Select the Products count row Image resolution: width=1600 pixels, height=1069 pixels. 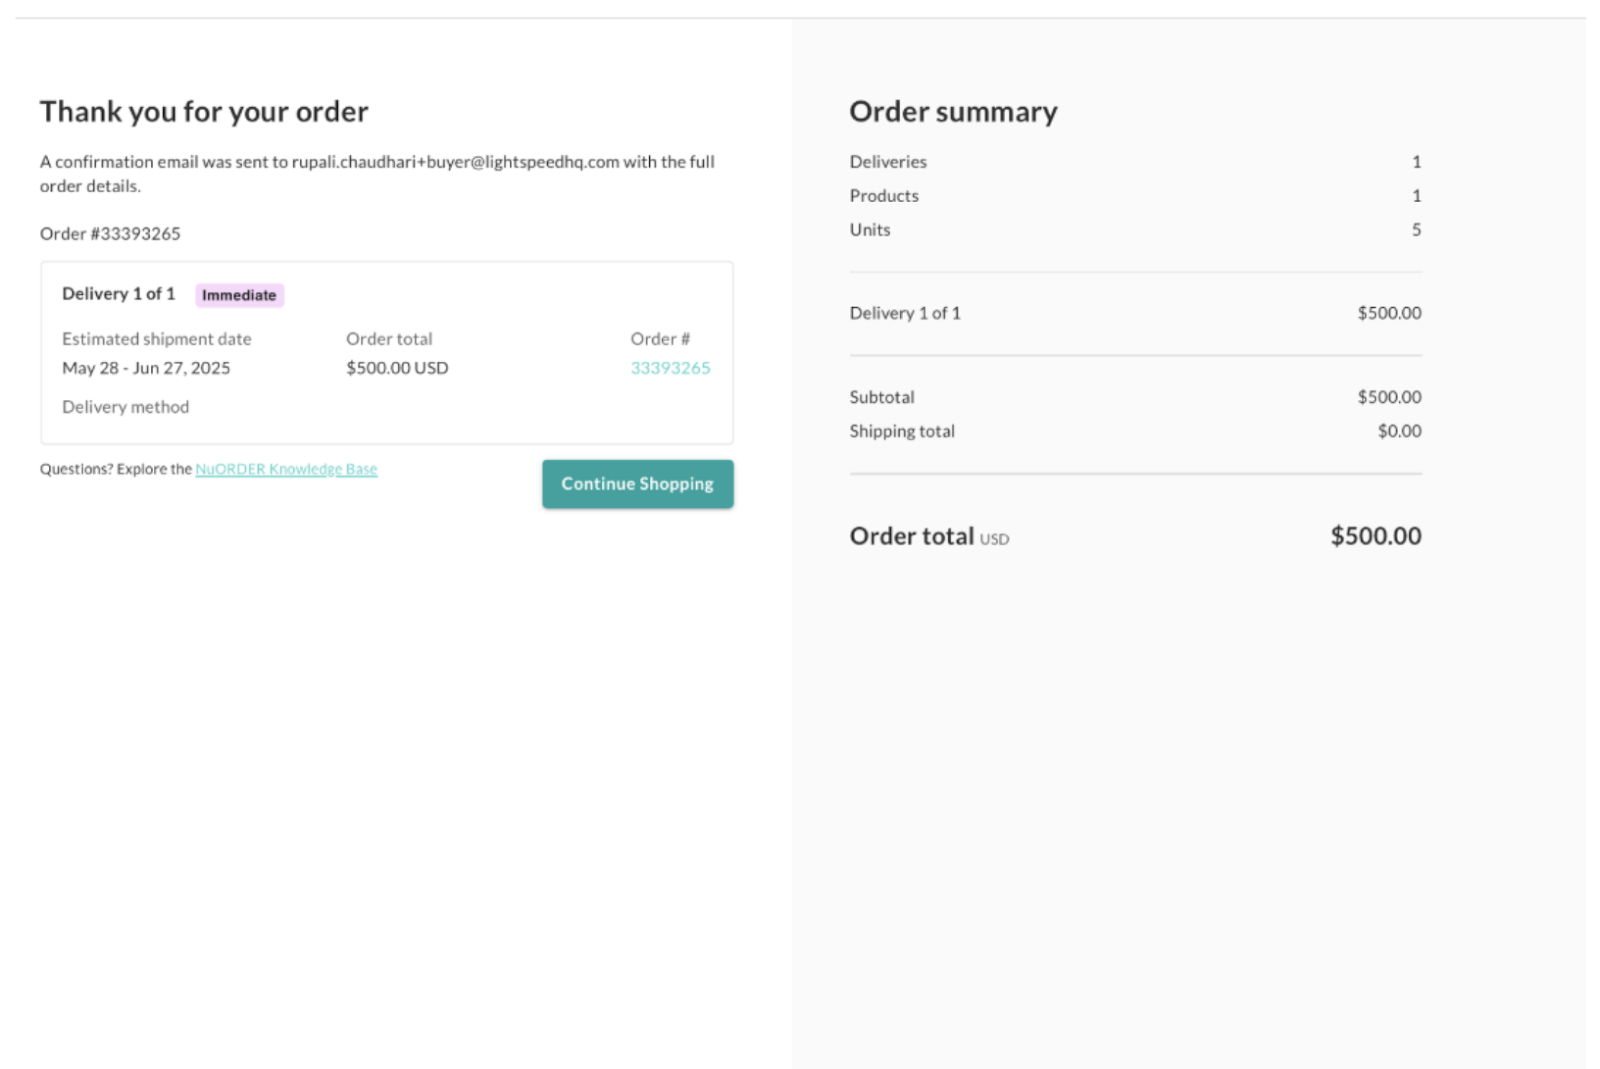point(884,195)
